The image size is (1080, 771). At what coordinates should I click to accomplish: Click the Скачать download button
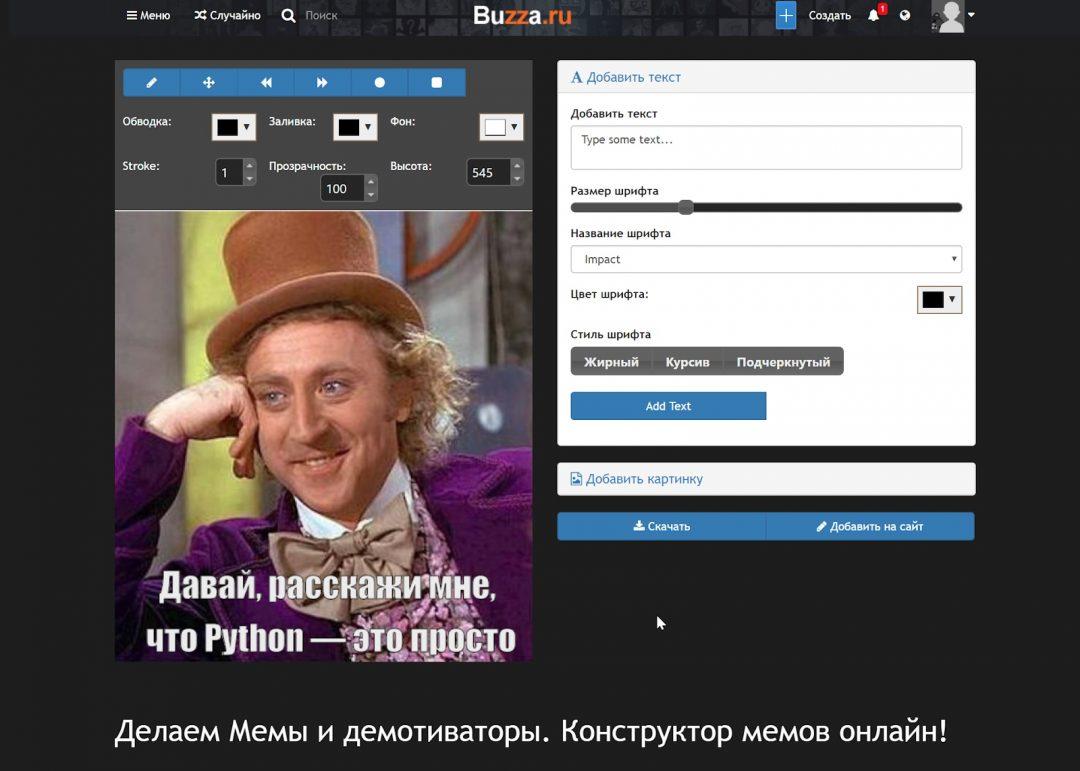[x=661, y=525]
